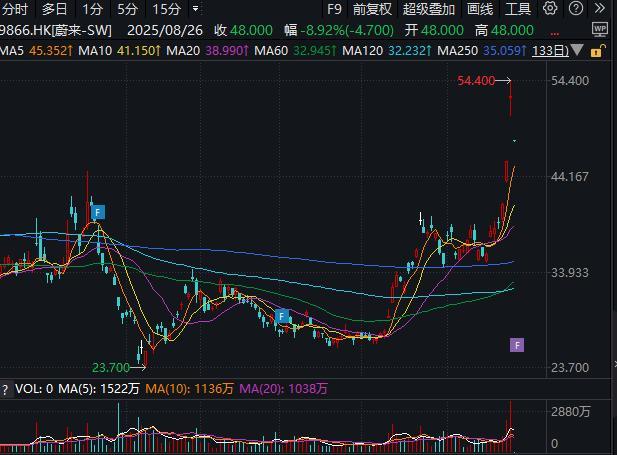Open the 工具 tools menu
The width and height of the screenshot is (617, 455).
pyautogui.click(x=518, y=9)
